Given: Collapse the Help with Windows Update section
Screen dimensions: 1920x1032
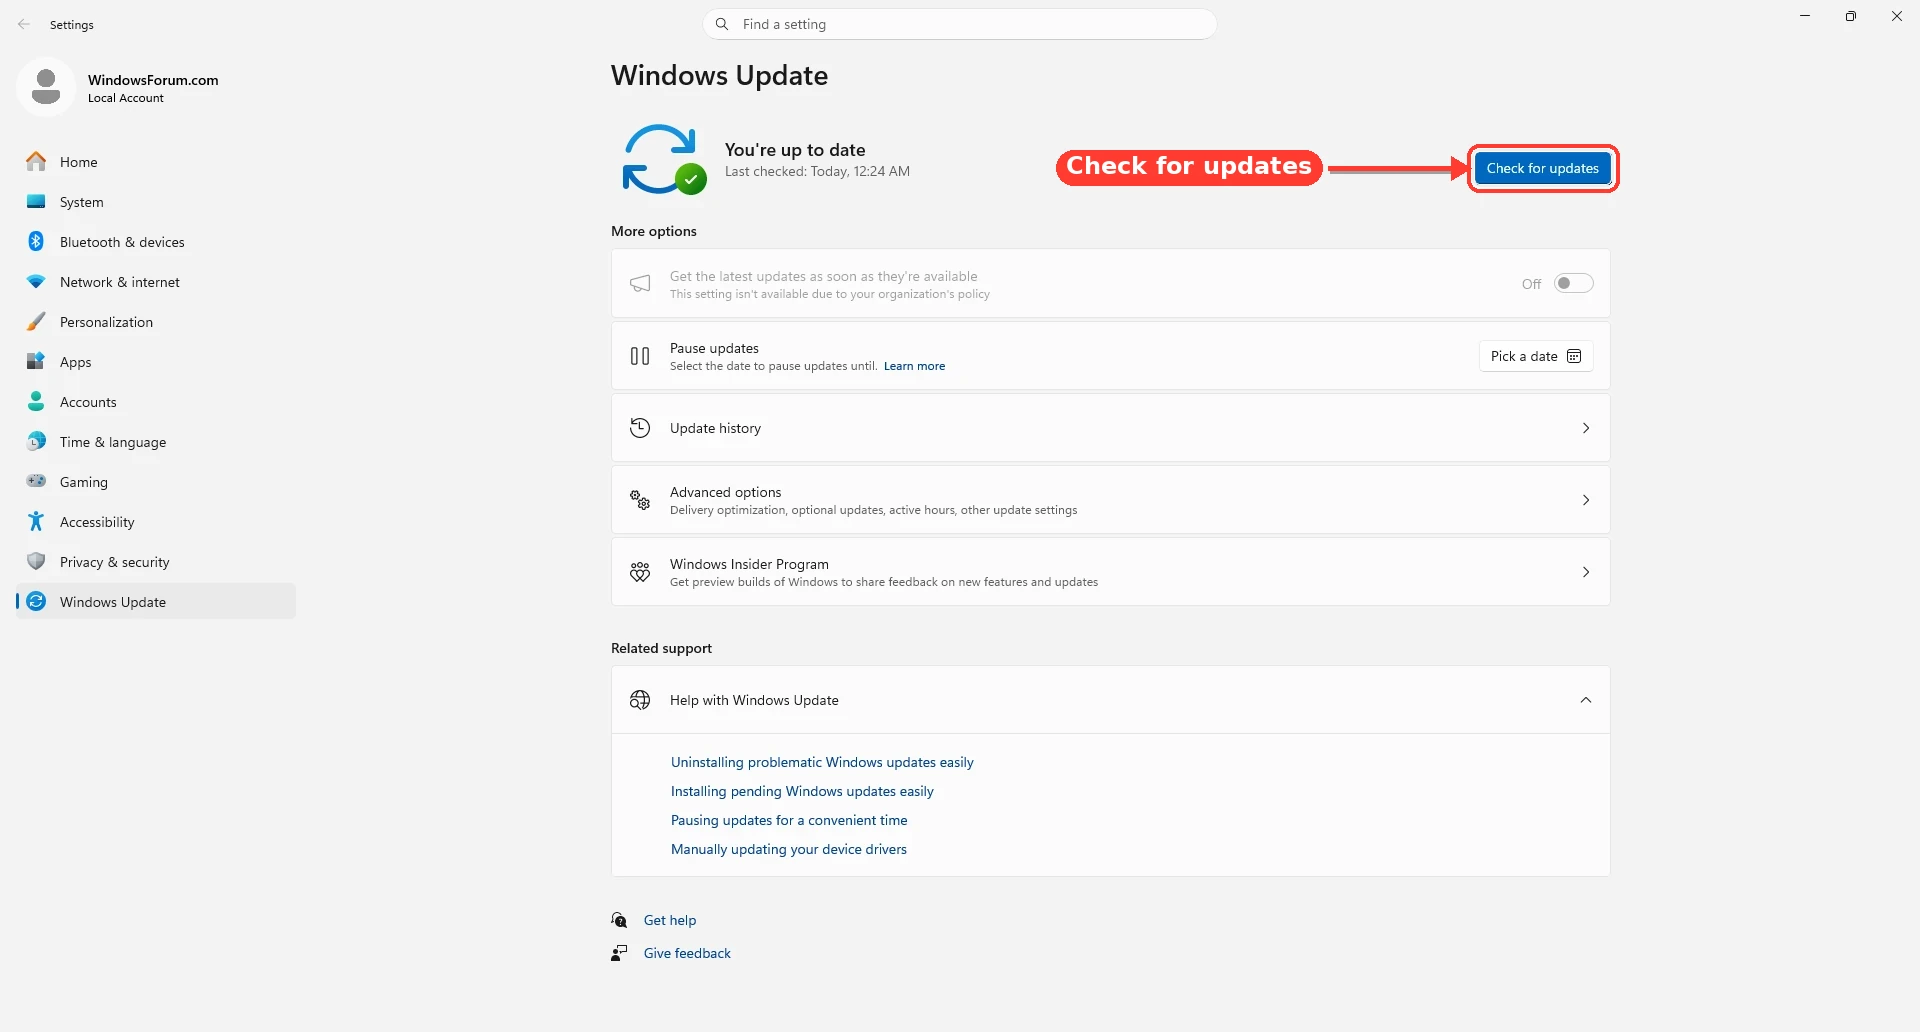Looking at the screenshot, I should [1586, 700].
